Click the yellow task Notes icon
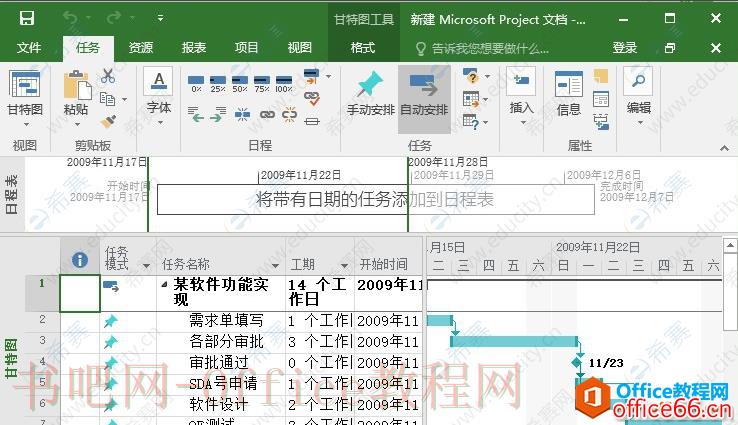Screen dimensions: 738x425 pyautogui.click(x=601, y=76)
